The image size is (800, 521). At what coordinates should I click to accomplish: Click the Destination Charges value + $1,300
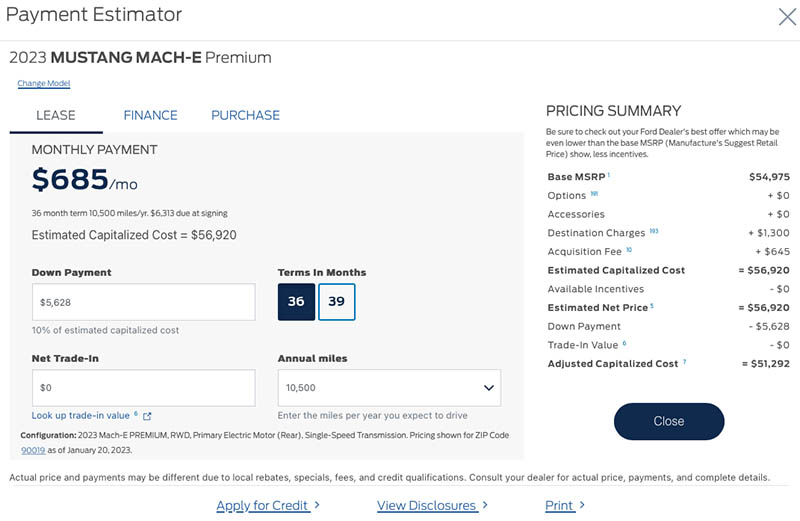click(x=768, y=233)
